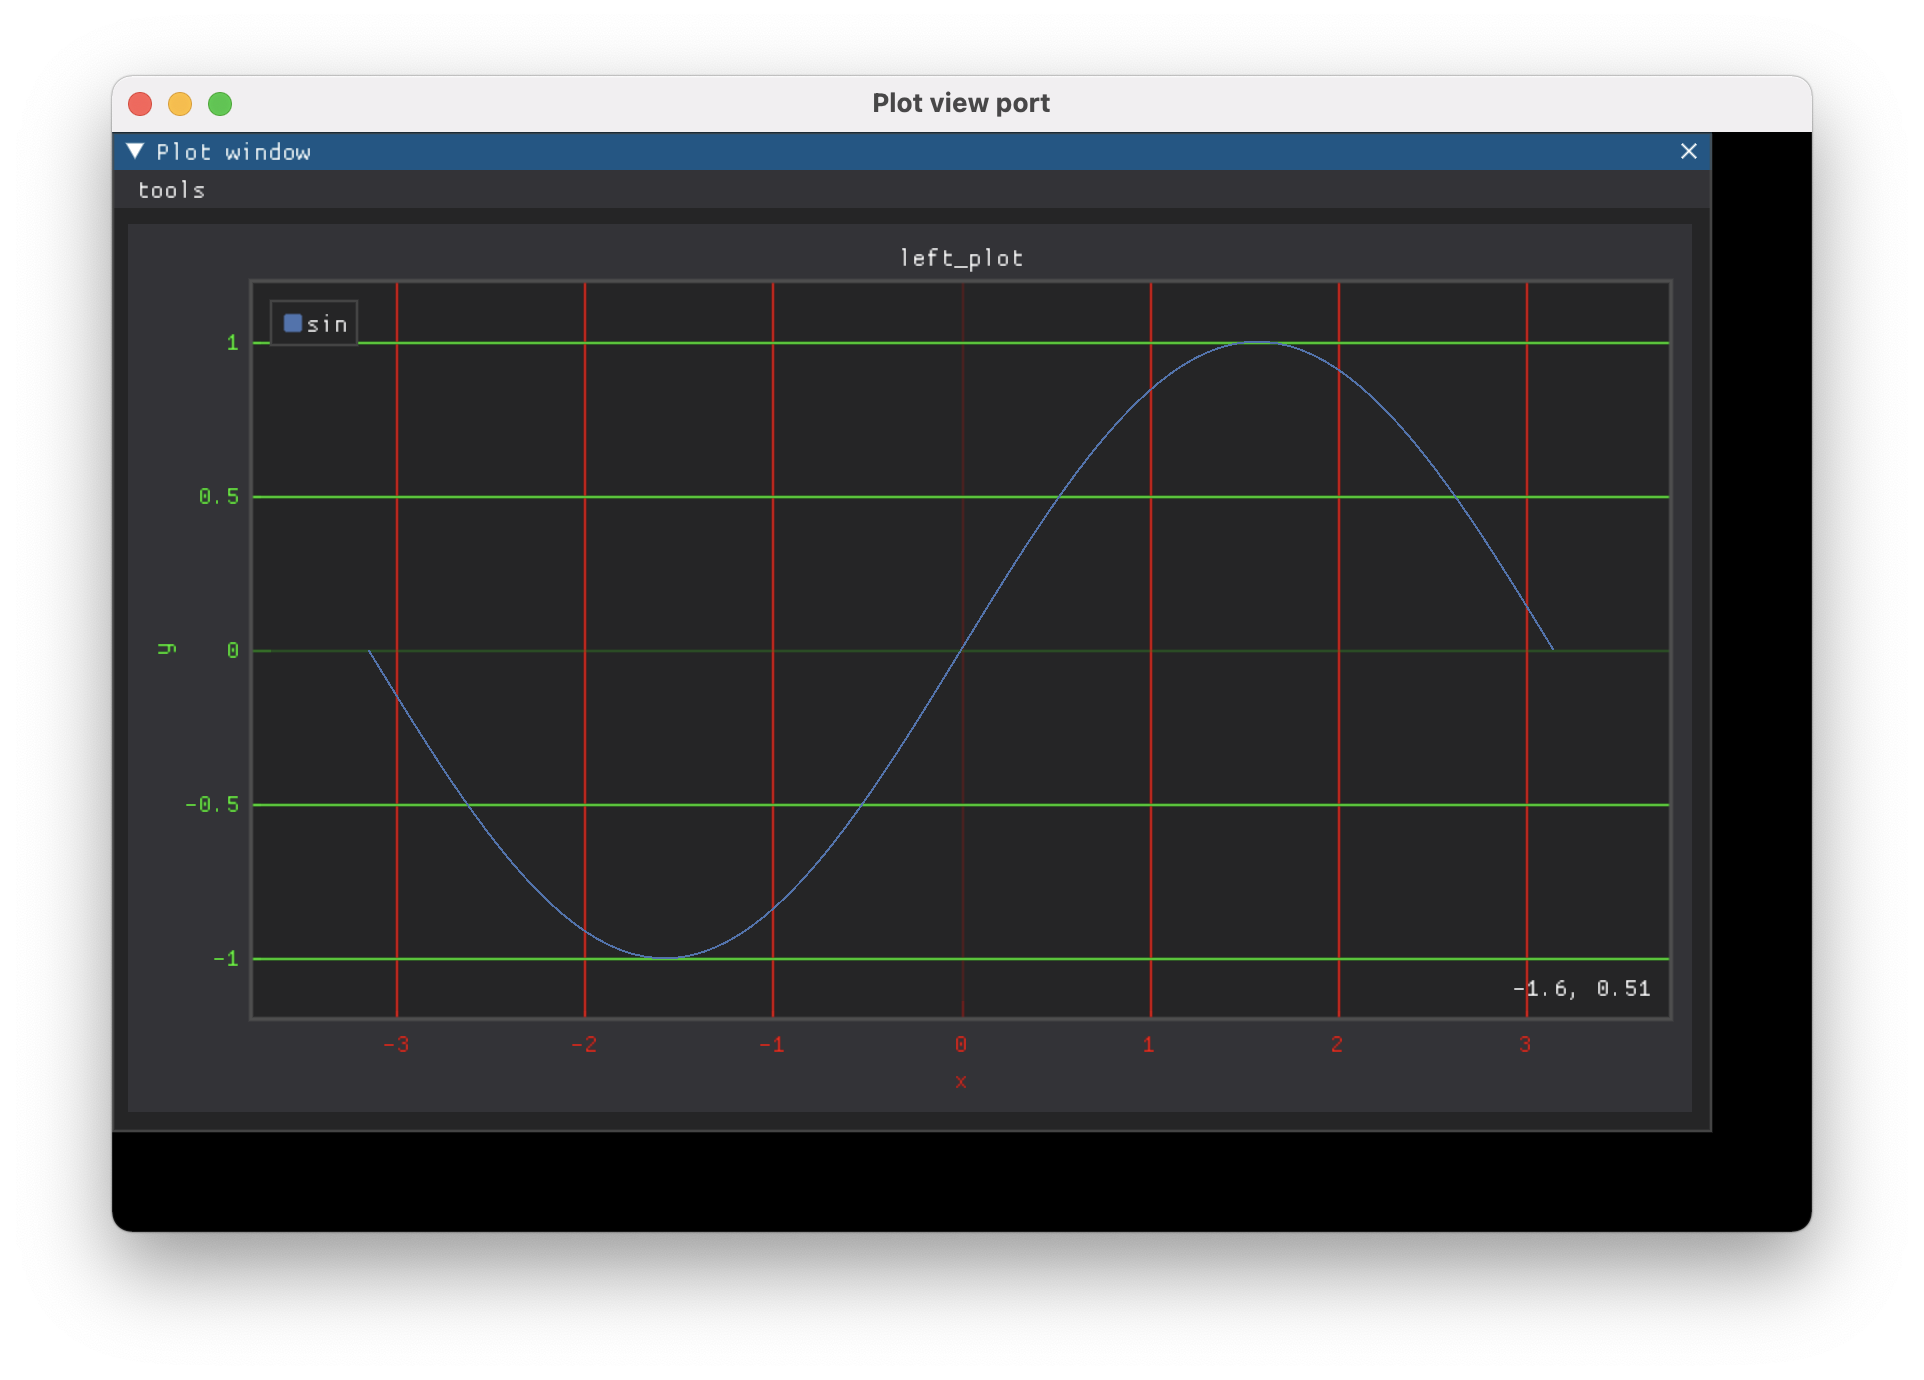Click the sine curve peak near y=1
This screenshot has width=1924, height=1380.
point(1257,343)
